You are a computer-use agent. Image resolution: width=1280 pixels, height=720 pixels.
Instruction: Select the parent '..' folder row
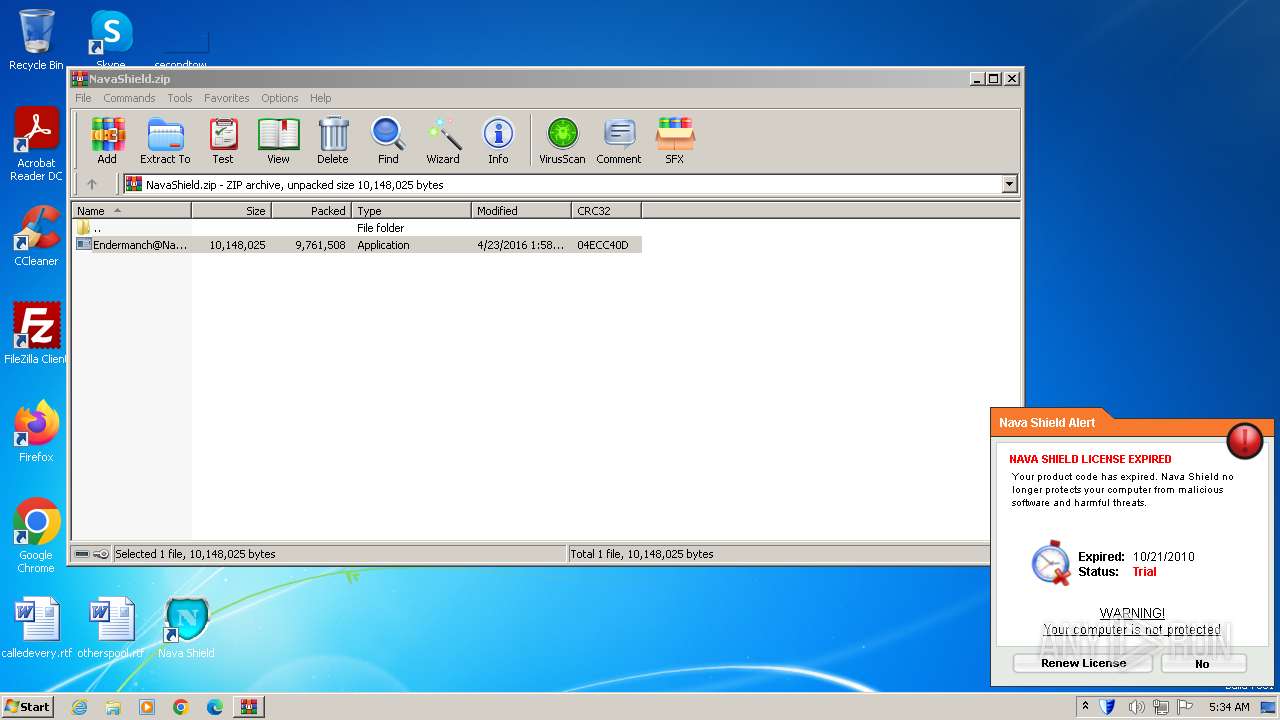pyautogui.click(x=357, y=228)
